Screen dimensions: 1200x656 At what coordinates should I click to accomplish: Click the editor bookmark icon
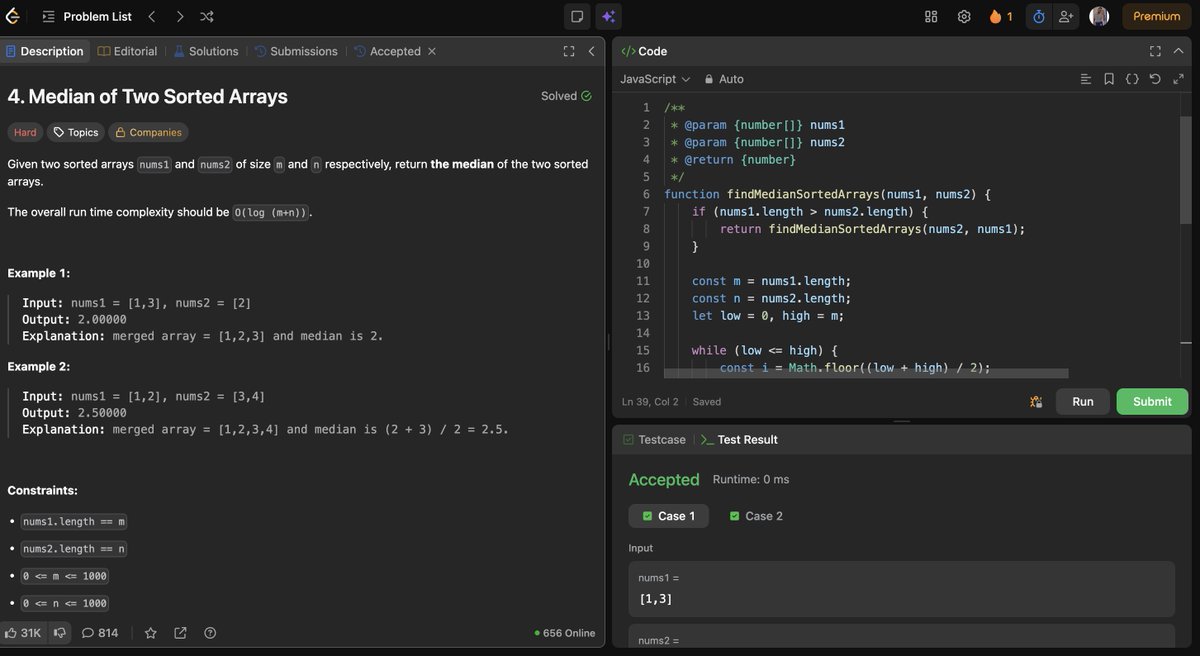tap(1109, 79)
